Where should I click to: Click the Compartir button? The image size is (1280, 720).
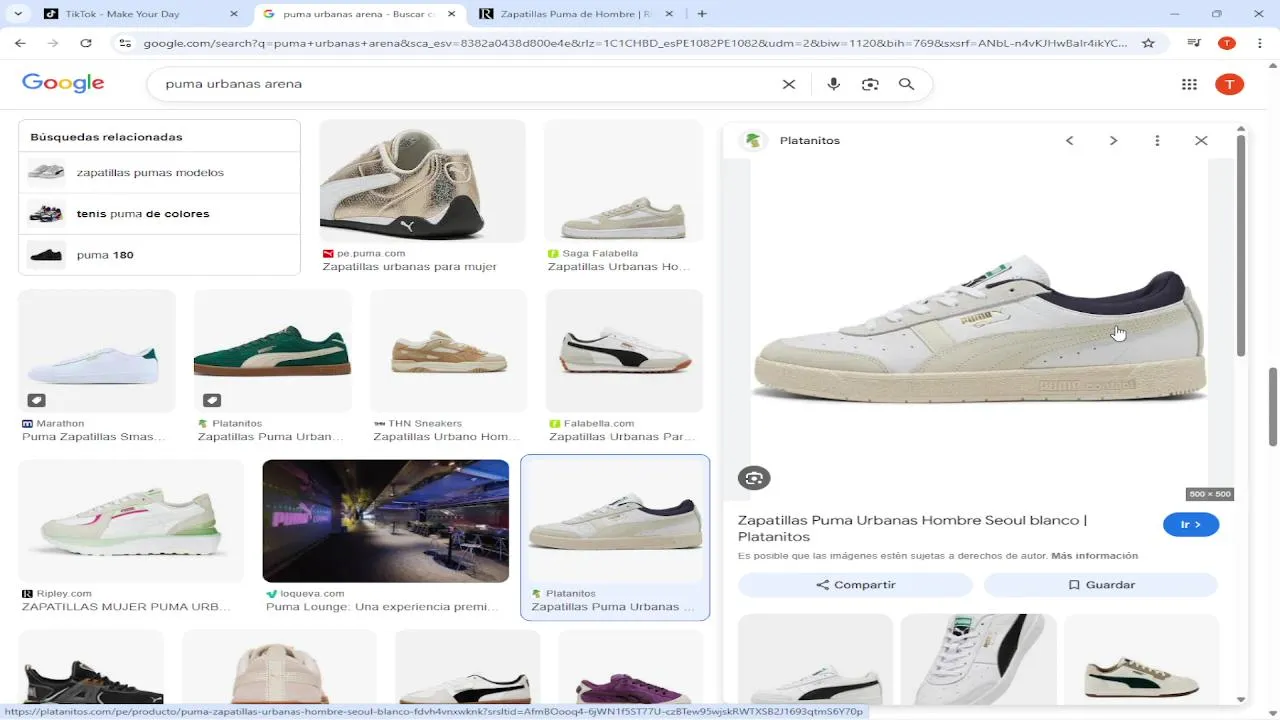855,585
